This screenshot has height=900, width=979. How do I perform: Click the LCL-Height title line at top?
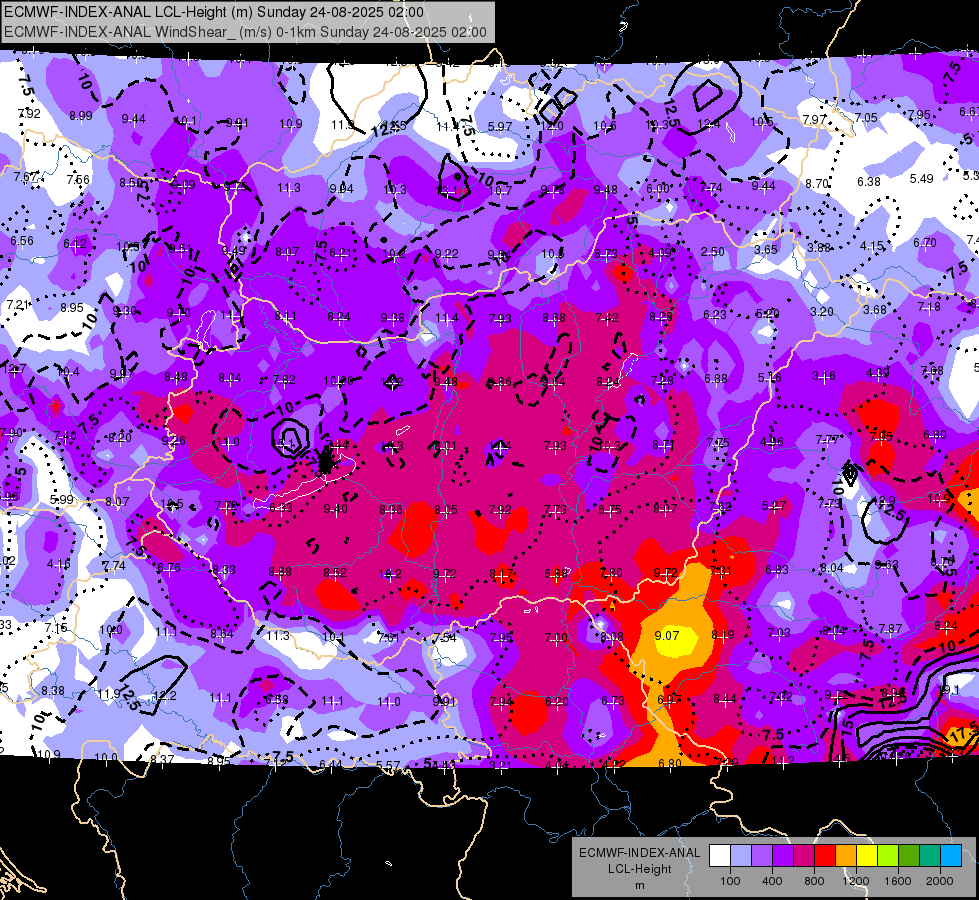pyautogui.click(x=214, y=12)
